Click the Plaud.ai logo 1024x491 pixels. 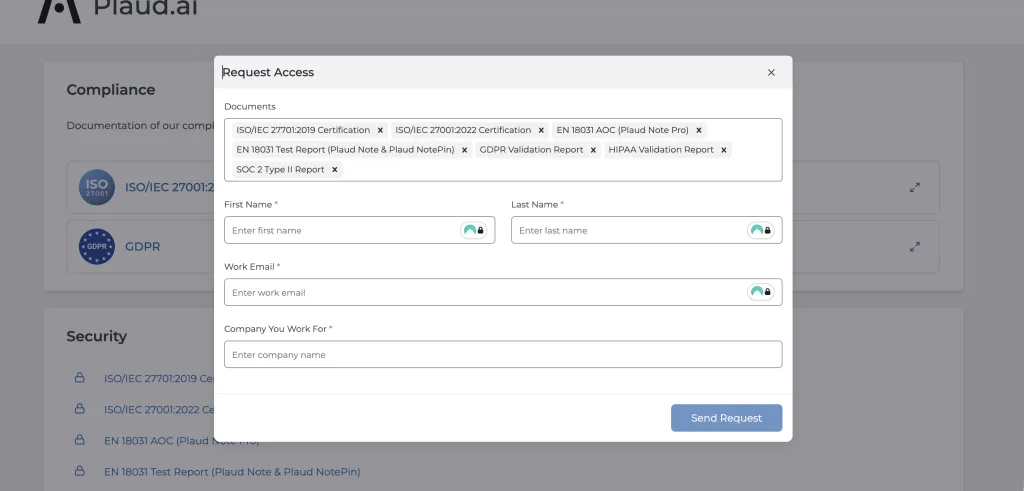point(100,8)
